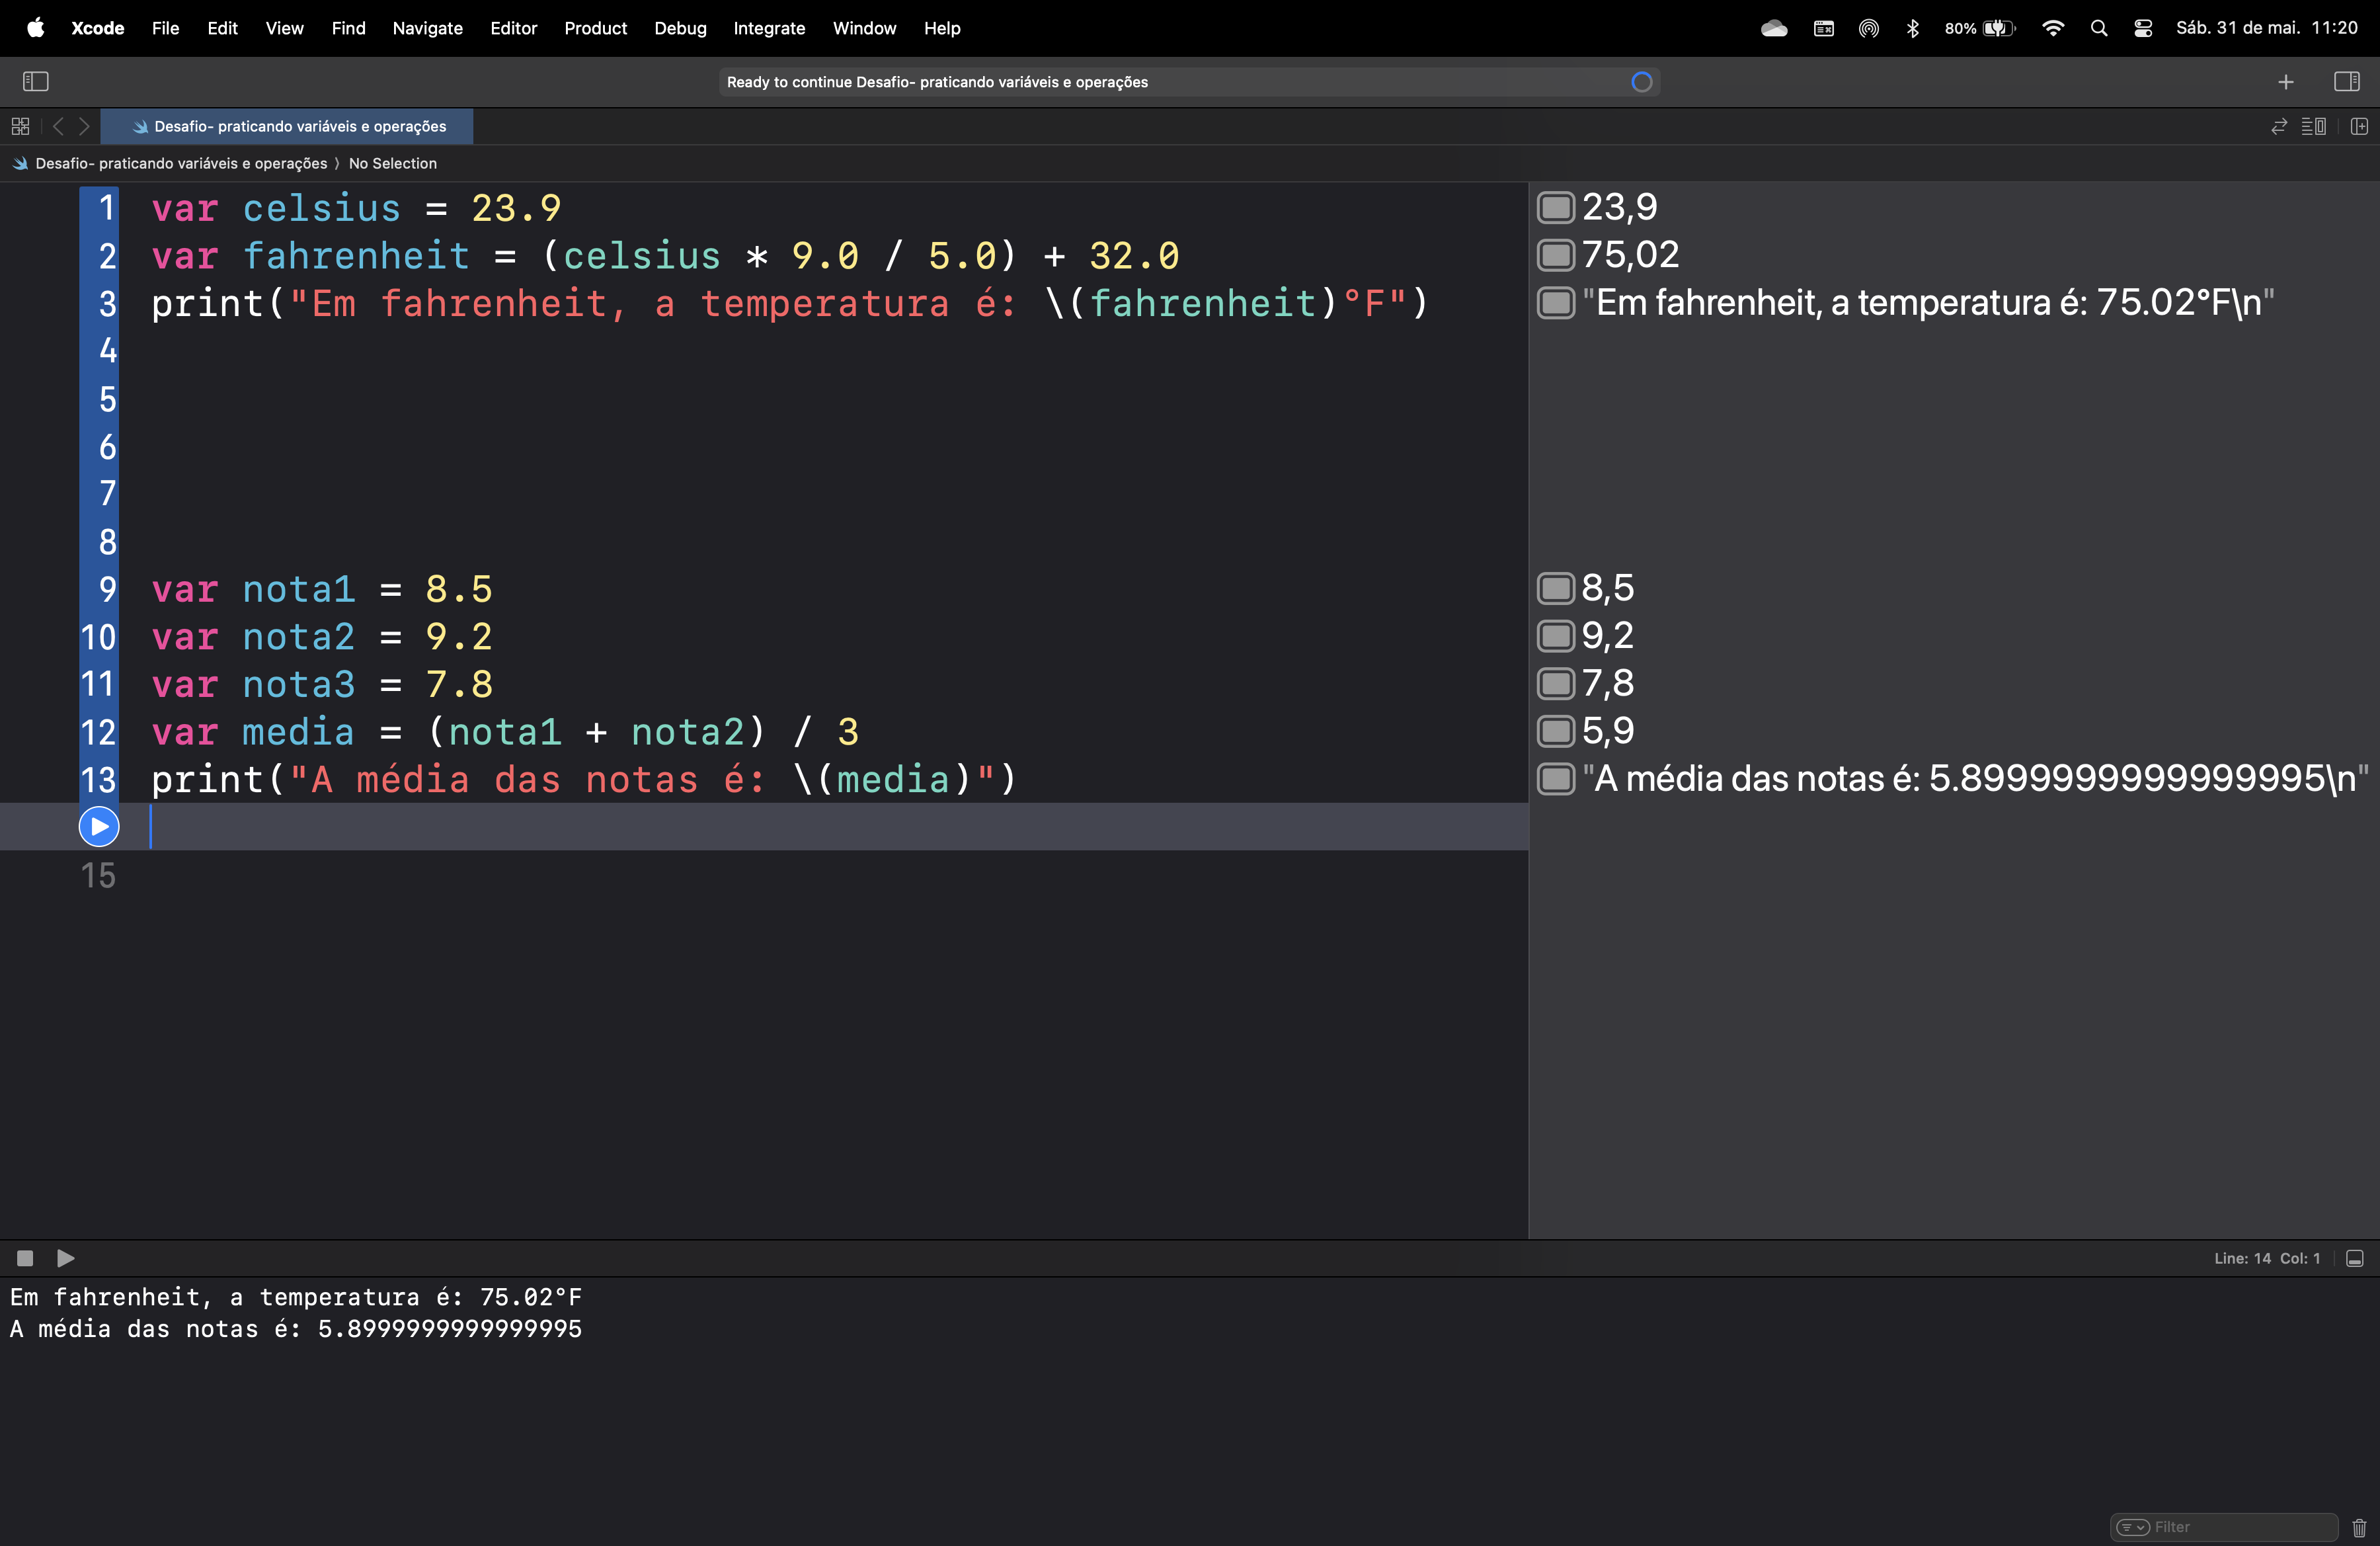
Task: Open Control Center in menu bar
Action: 2142,28
